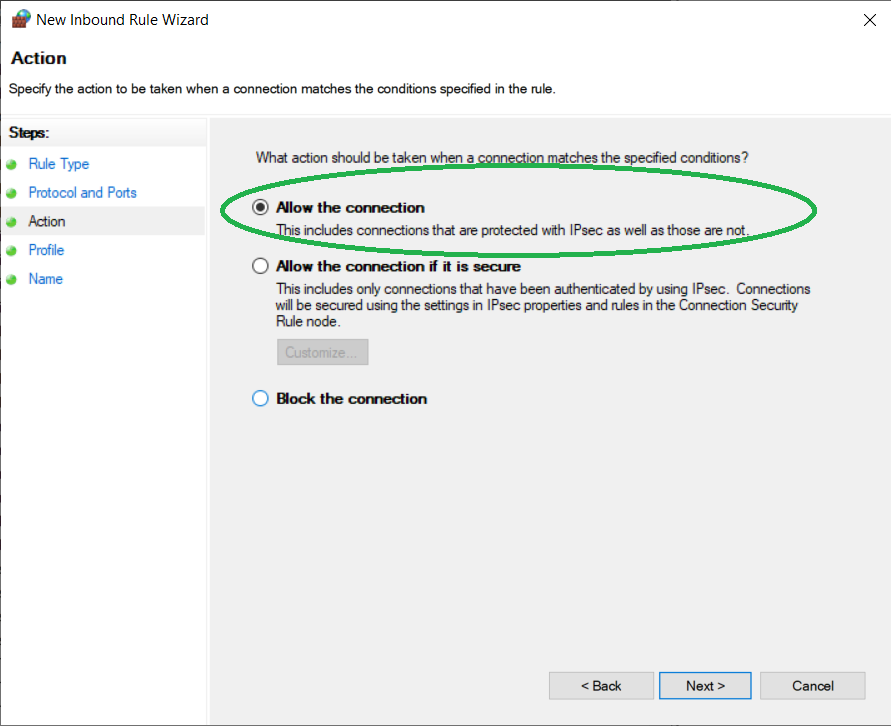
Task: Click the green bullet beside Rule Type
Action: click(11, 164)
